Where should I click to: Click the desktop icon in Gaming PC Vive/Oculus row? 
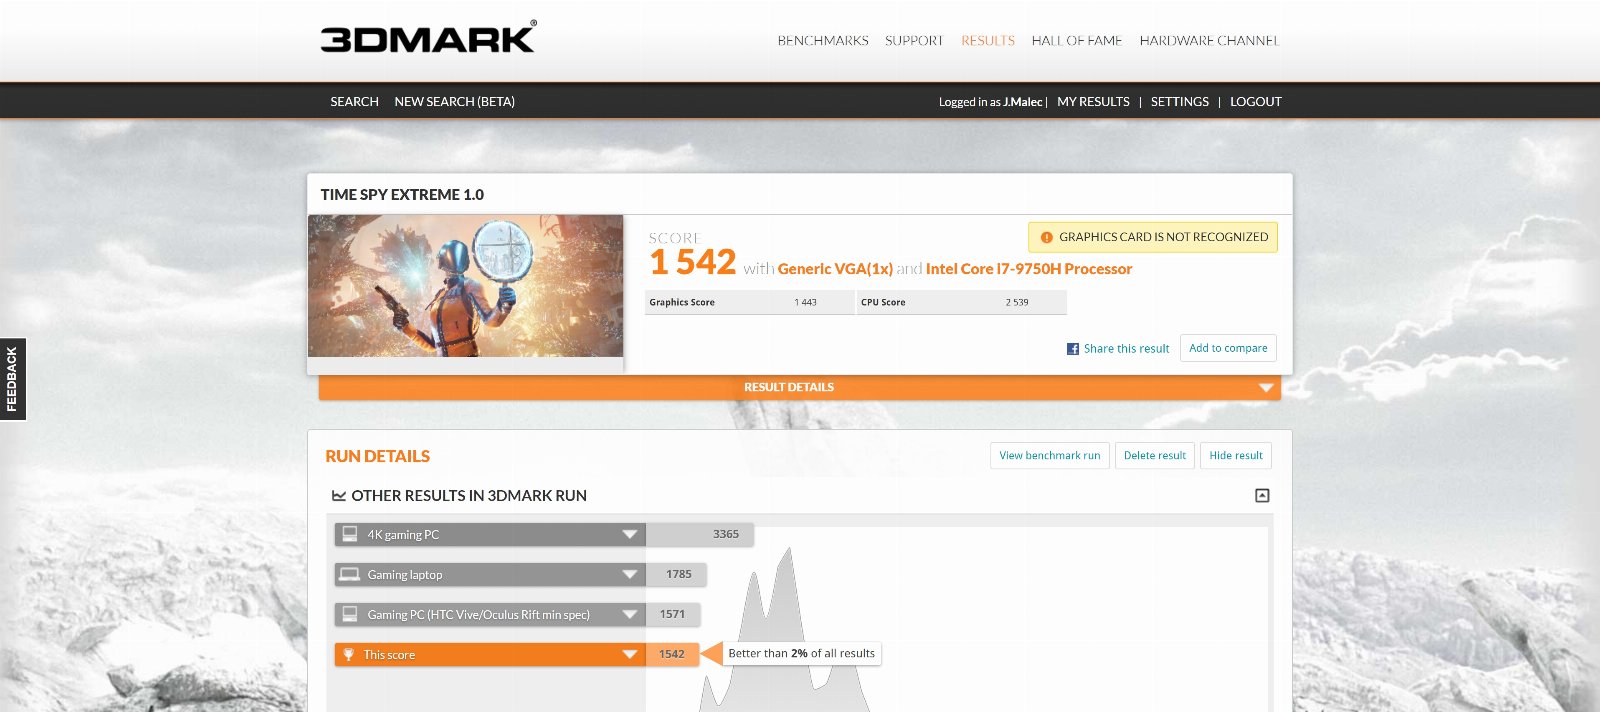tap(350, 615)
